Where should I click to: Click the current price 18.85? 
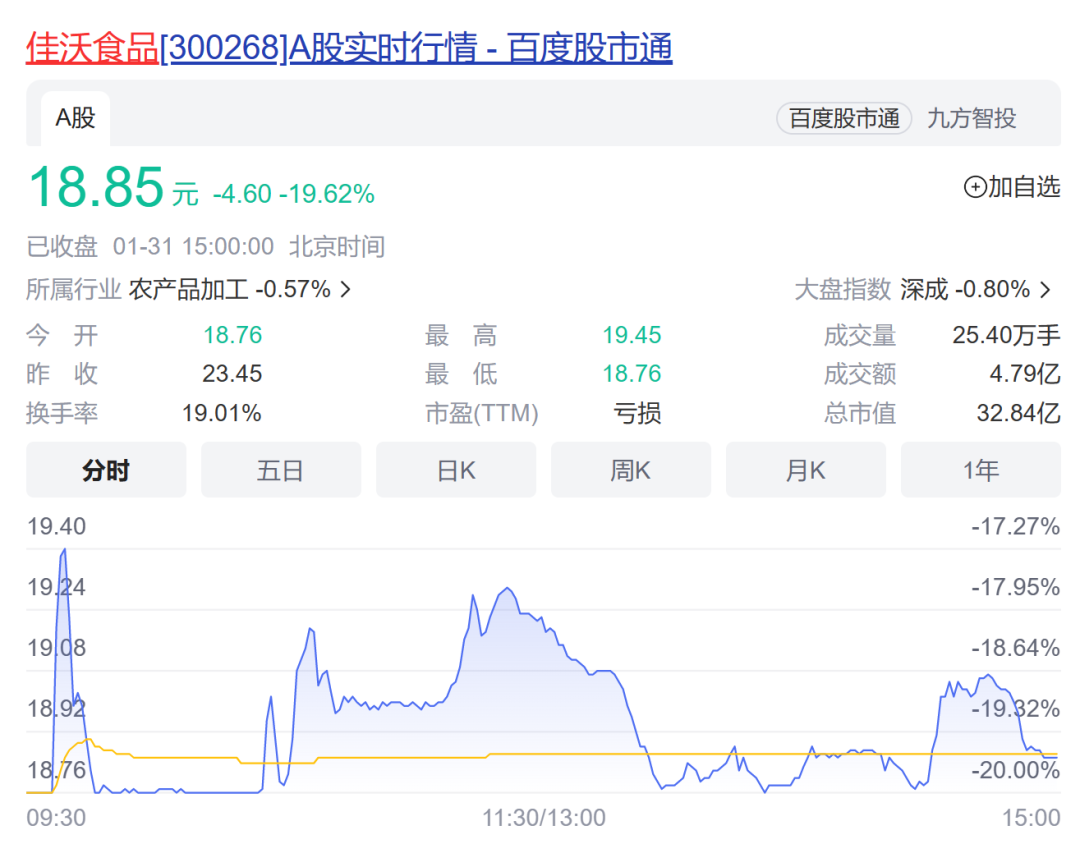point(96,187)
